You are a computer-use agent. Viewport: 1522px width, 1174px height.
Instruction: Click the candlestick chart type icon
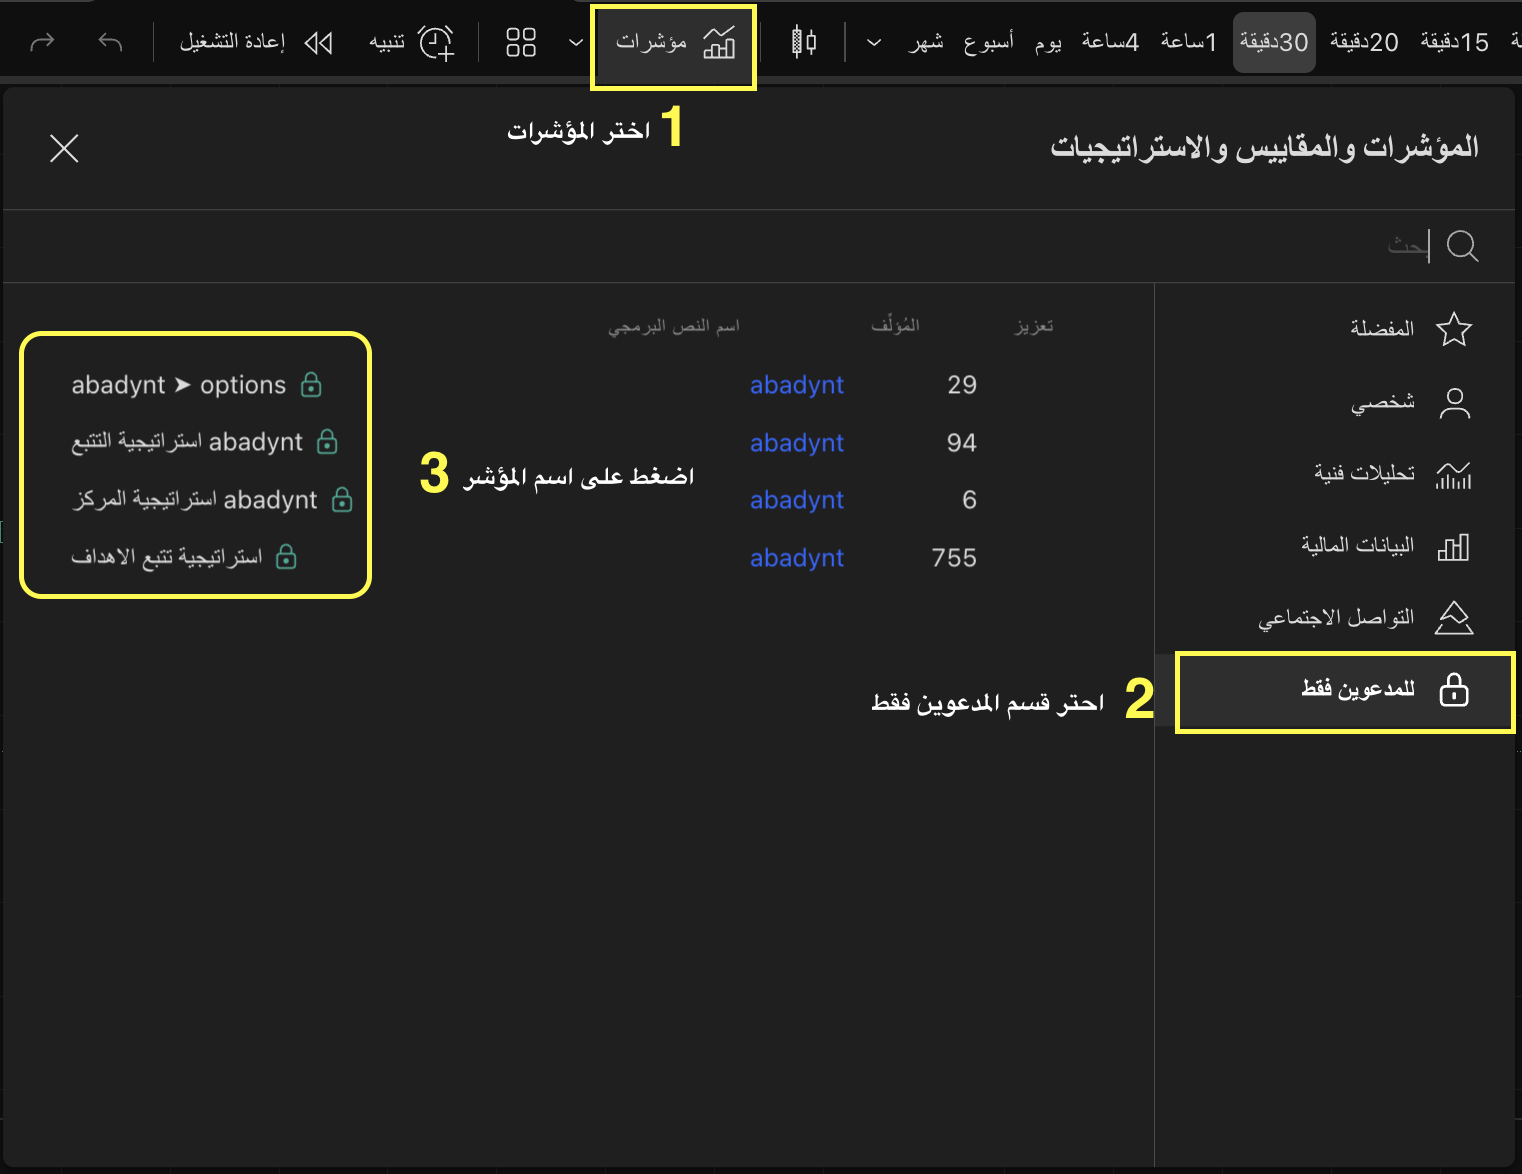coord(803,42)
